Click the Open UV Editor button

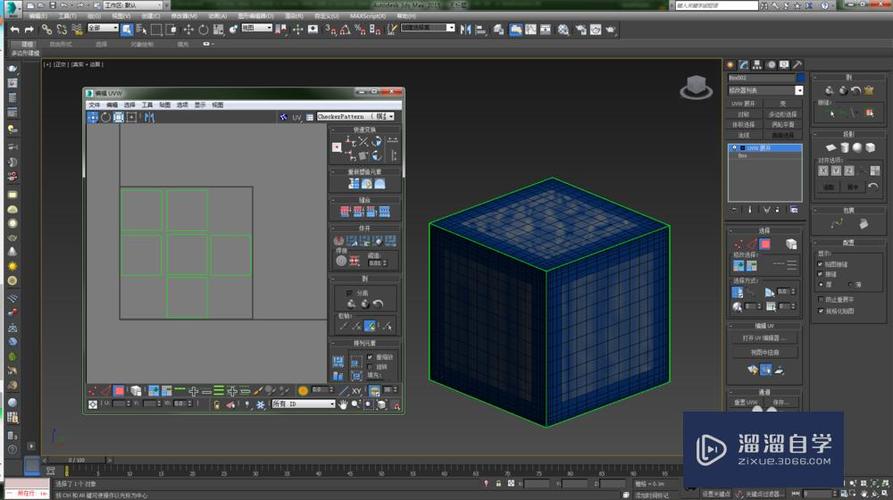(x=764, y=338)
